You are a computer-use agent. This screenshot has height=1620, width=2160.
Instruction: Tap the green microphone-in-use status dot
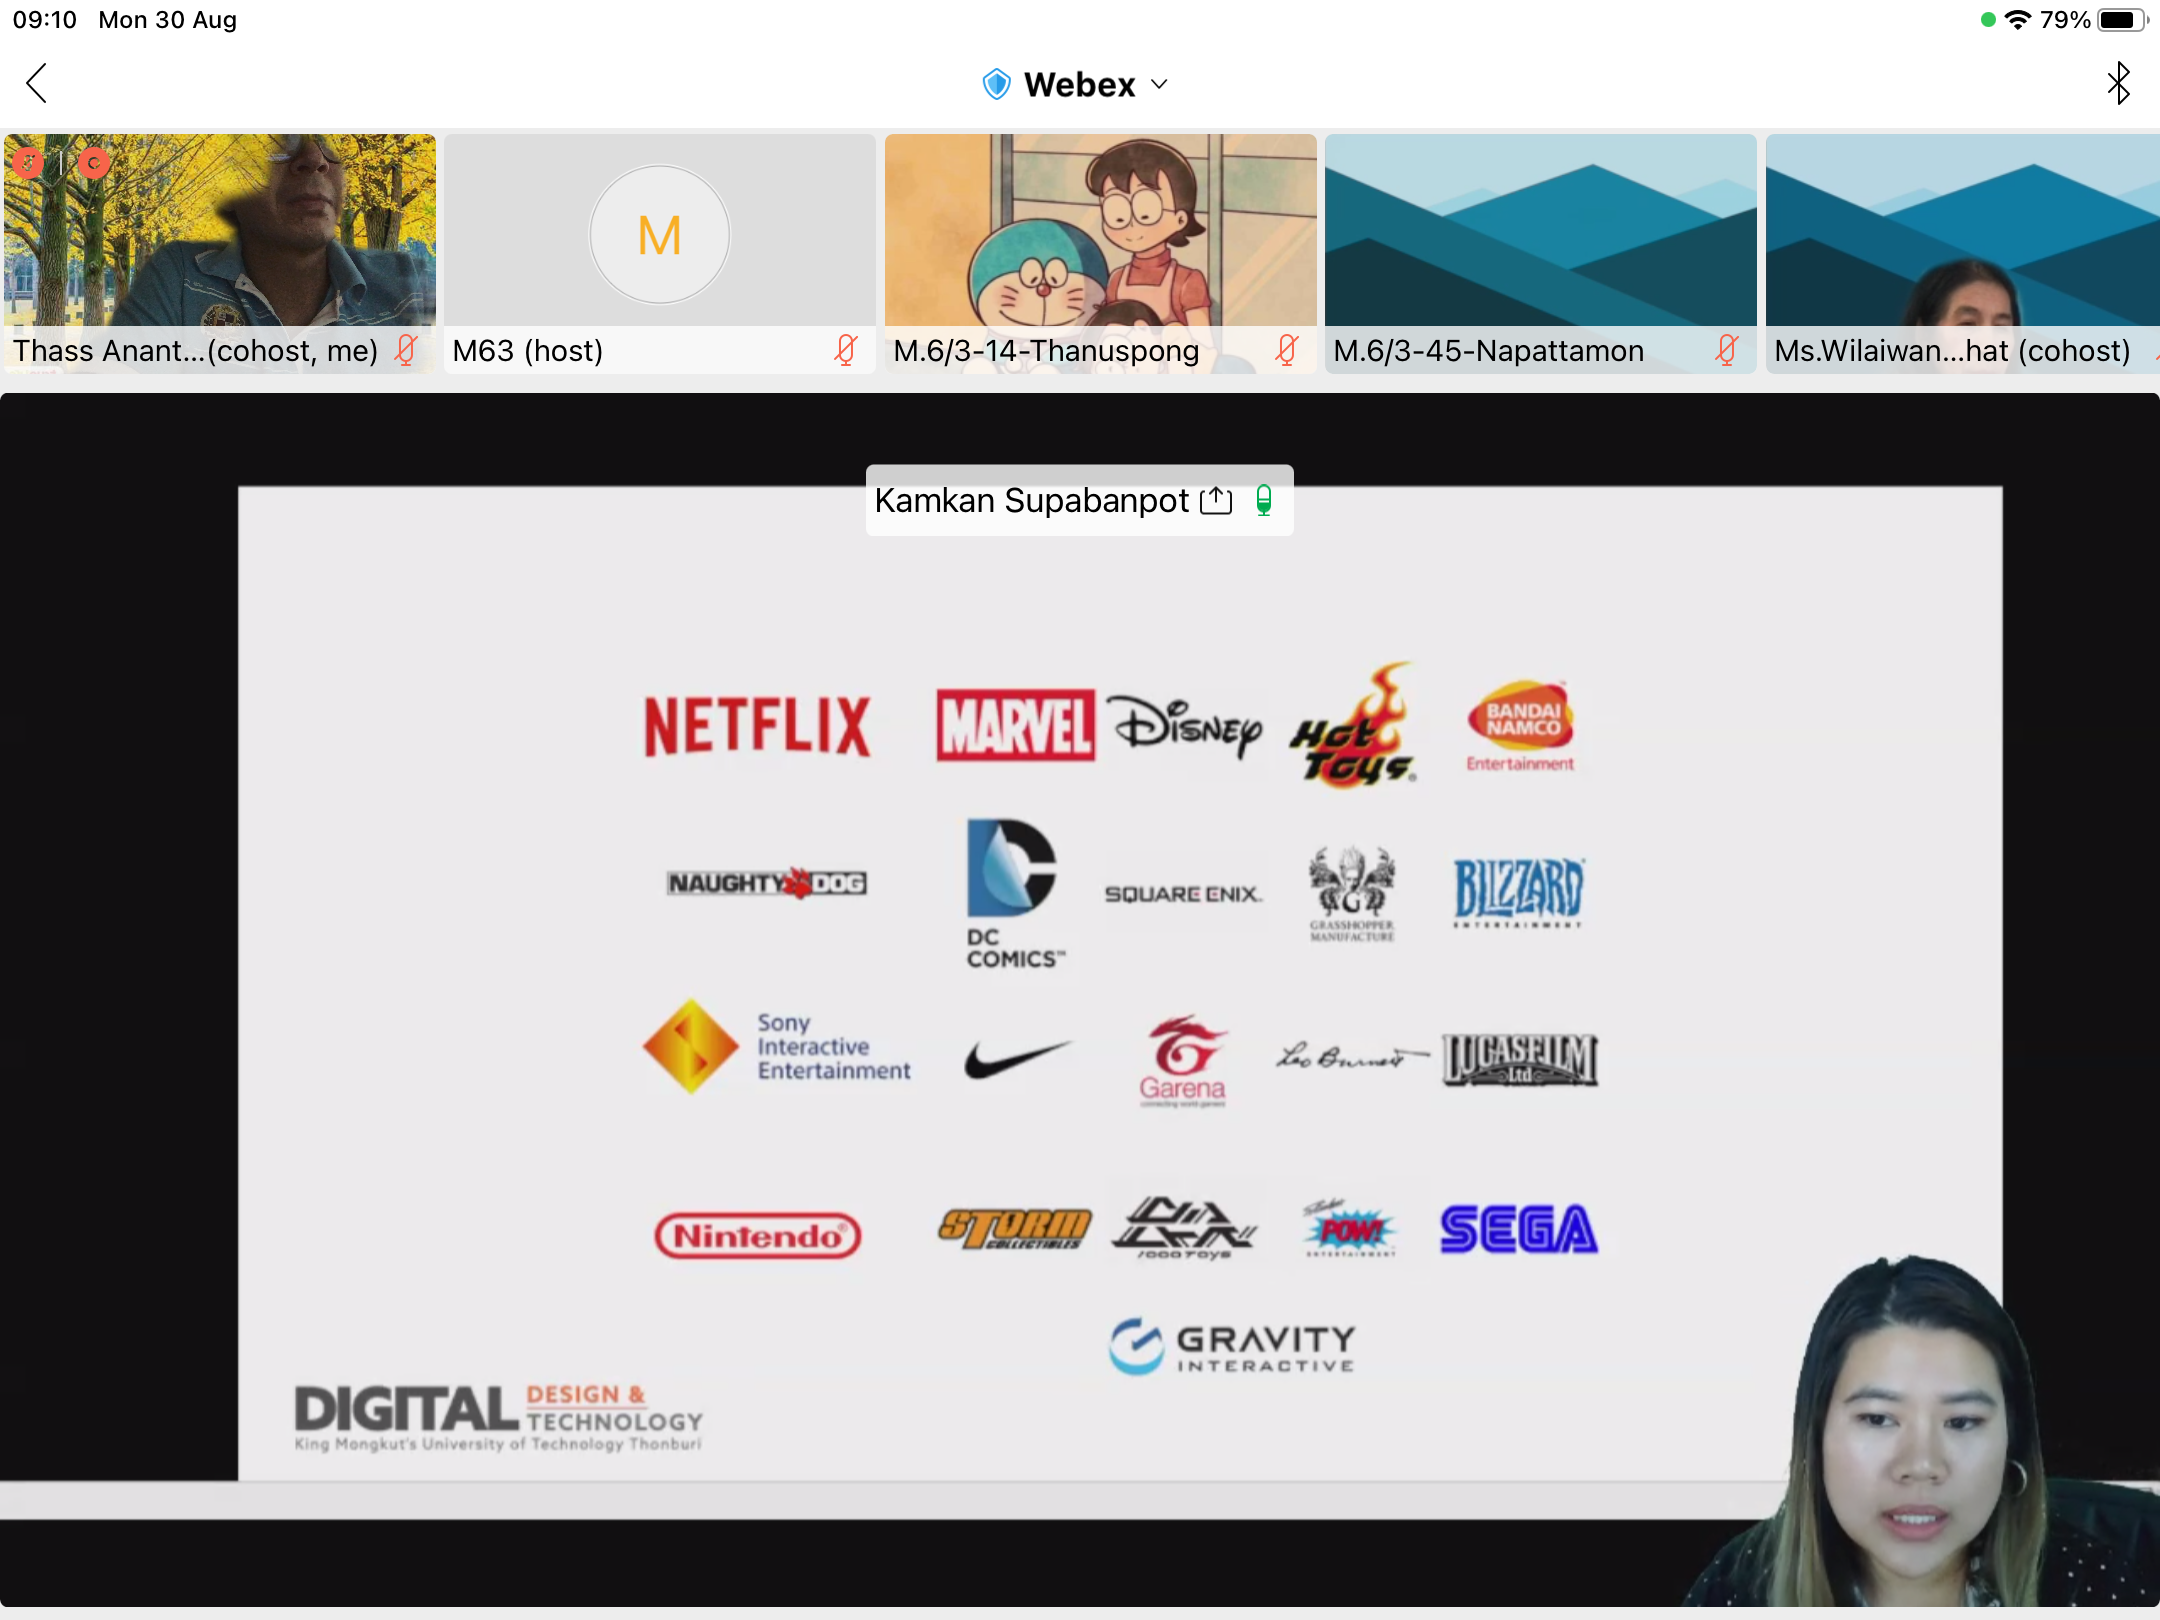(1988, 20)
